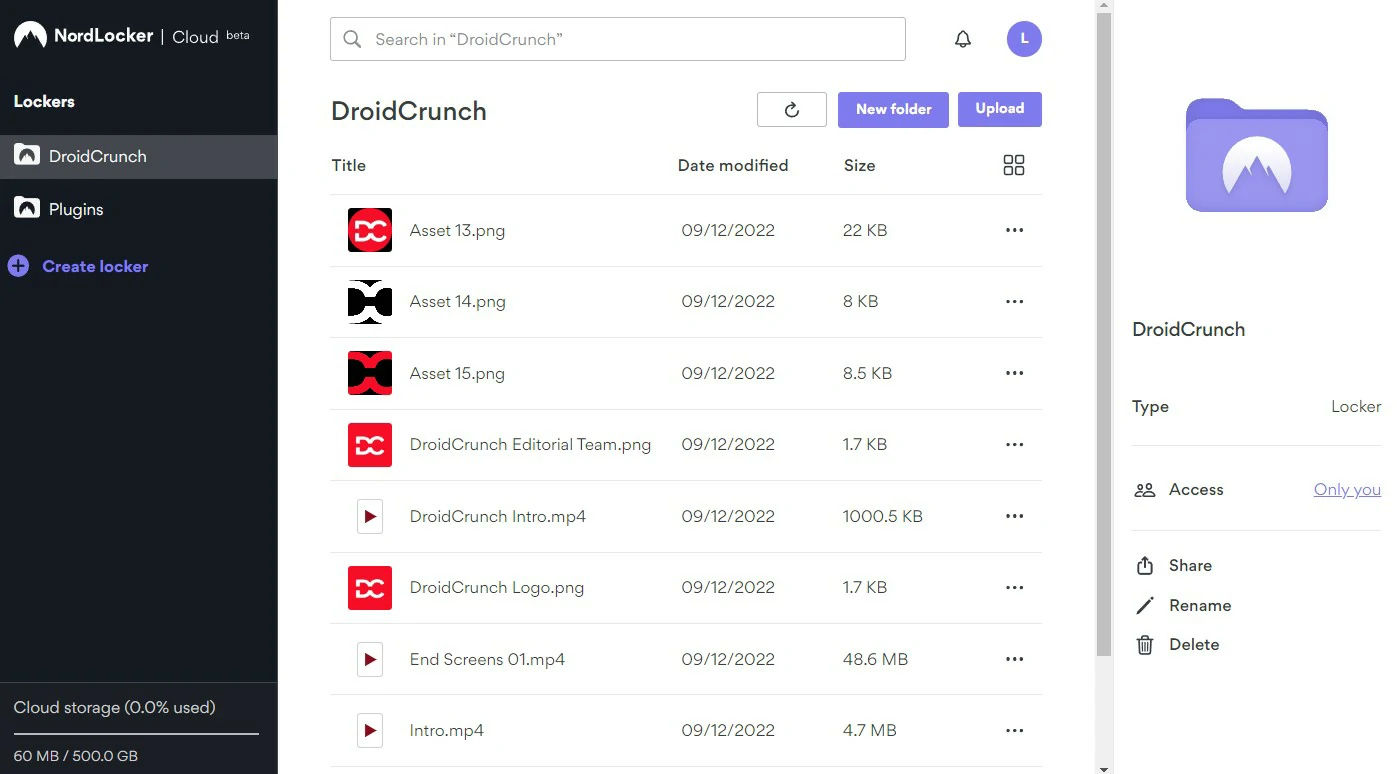Click the '60 MB / 500.0 GB' text

coord(75,755)
